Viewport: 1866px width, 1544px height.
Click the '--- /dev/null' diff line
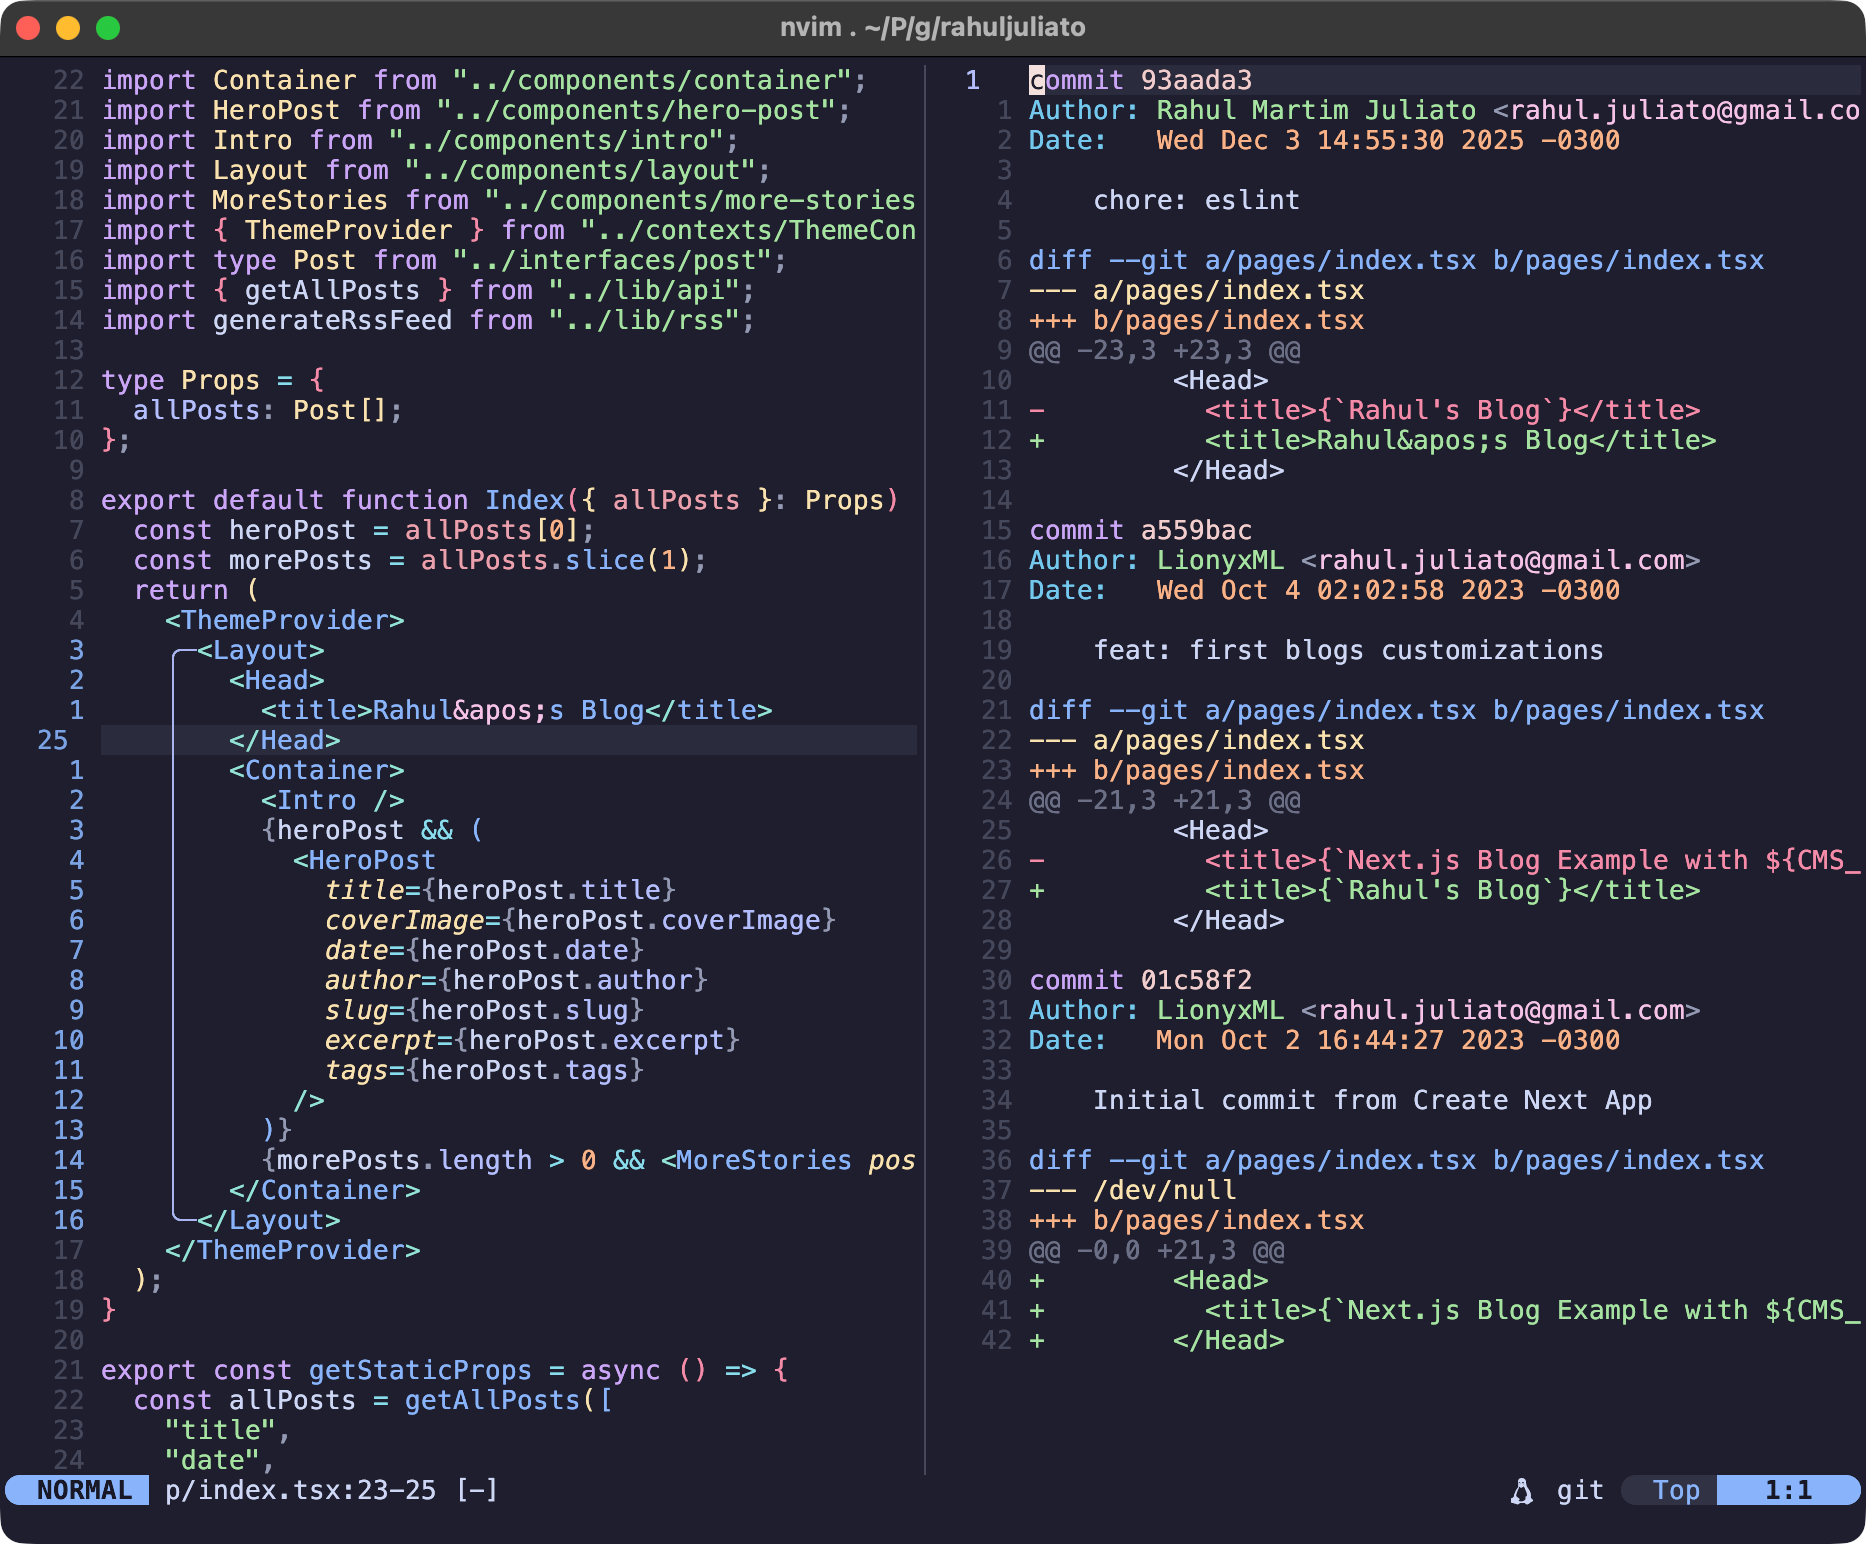click(1132, 1190)
